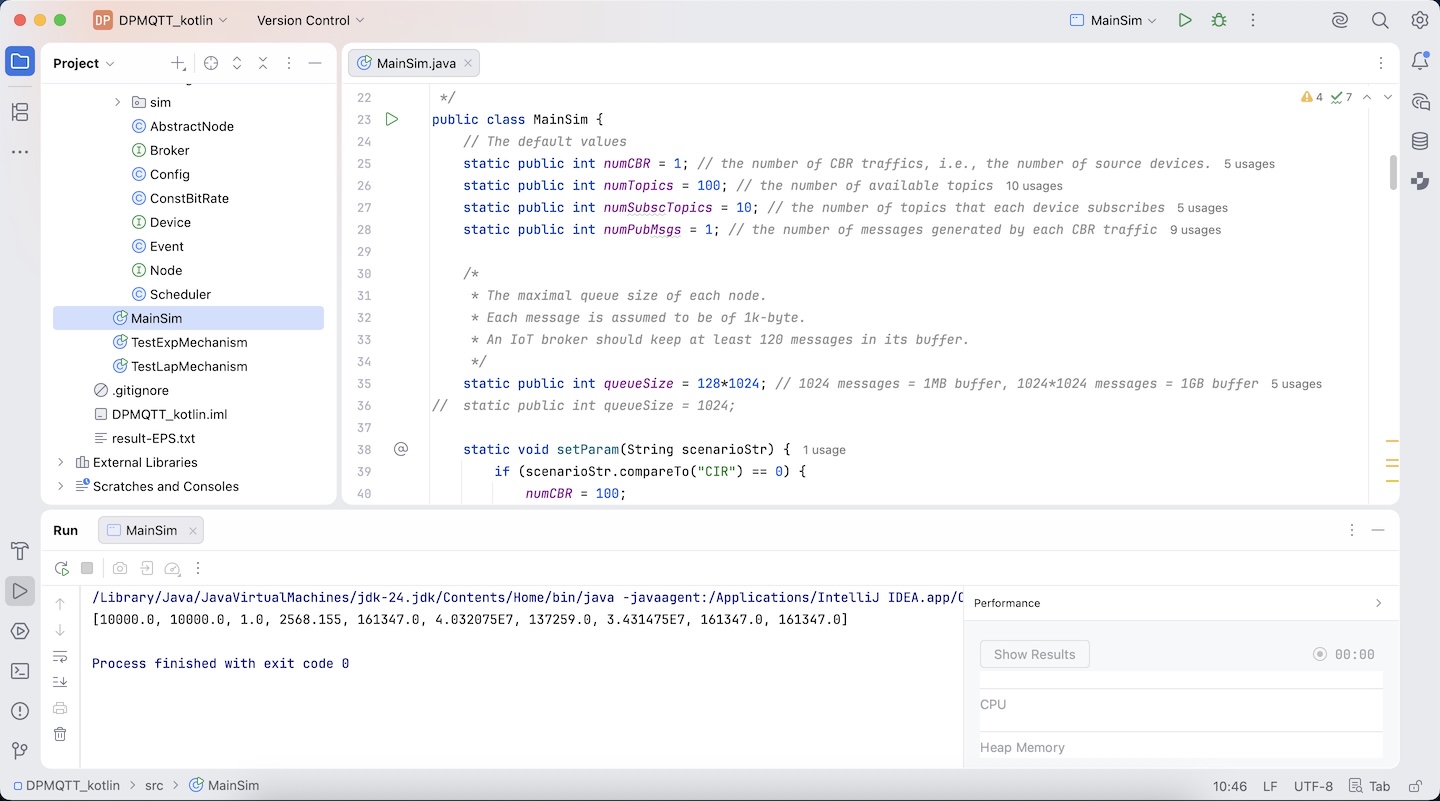Click the Run gutter icon beside class MainSim
Viewport: 1440px width, 801px height.
click(392, 119)
